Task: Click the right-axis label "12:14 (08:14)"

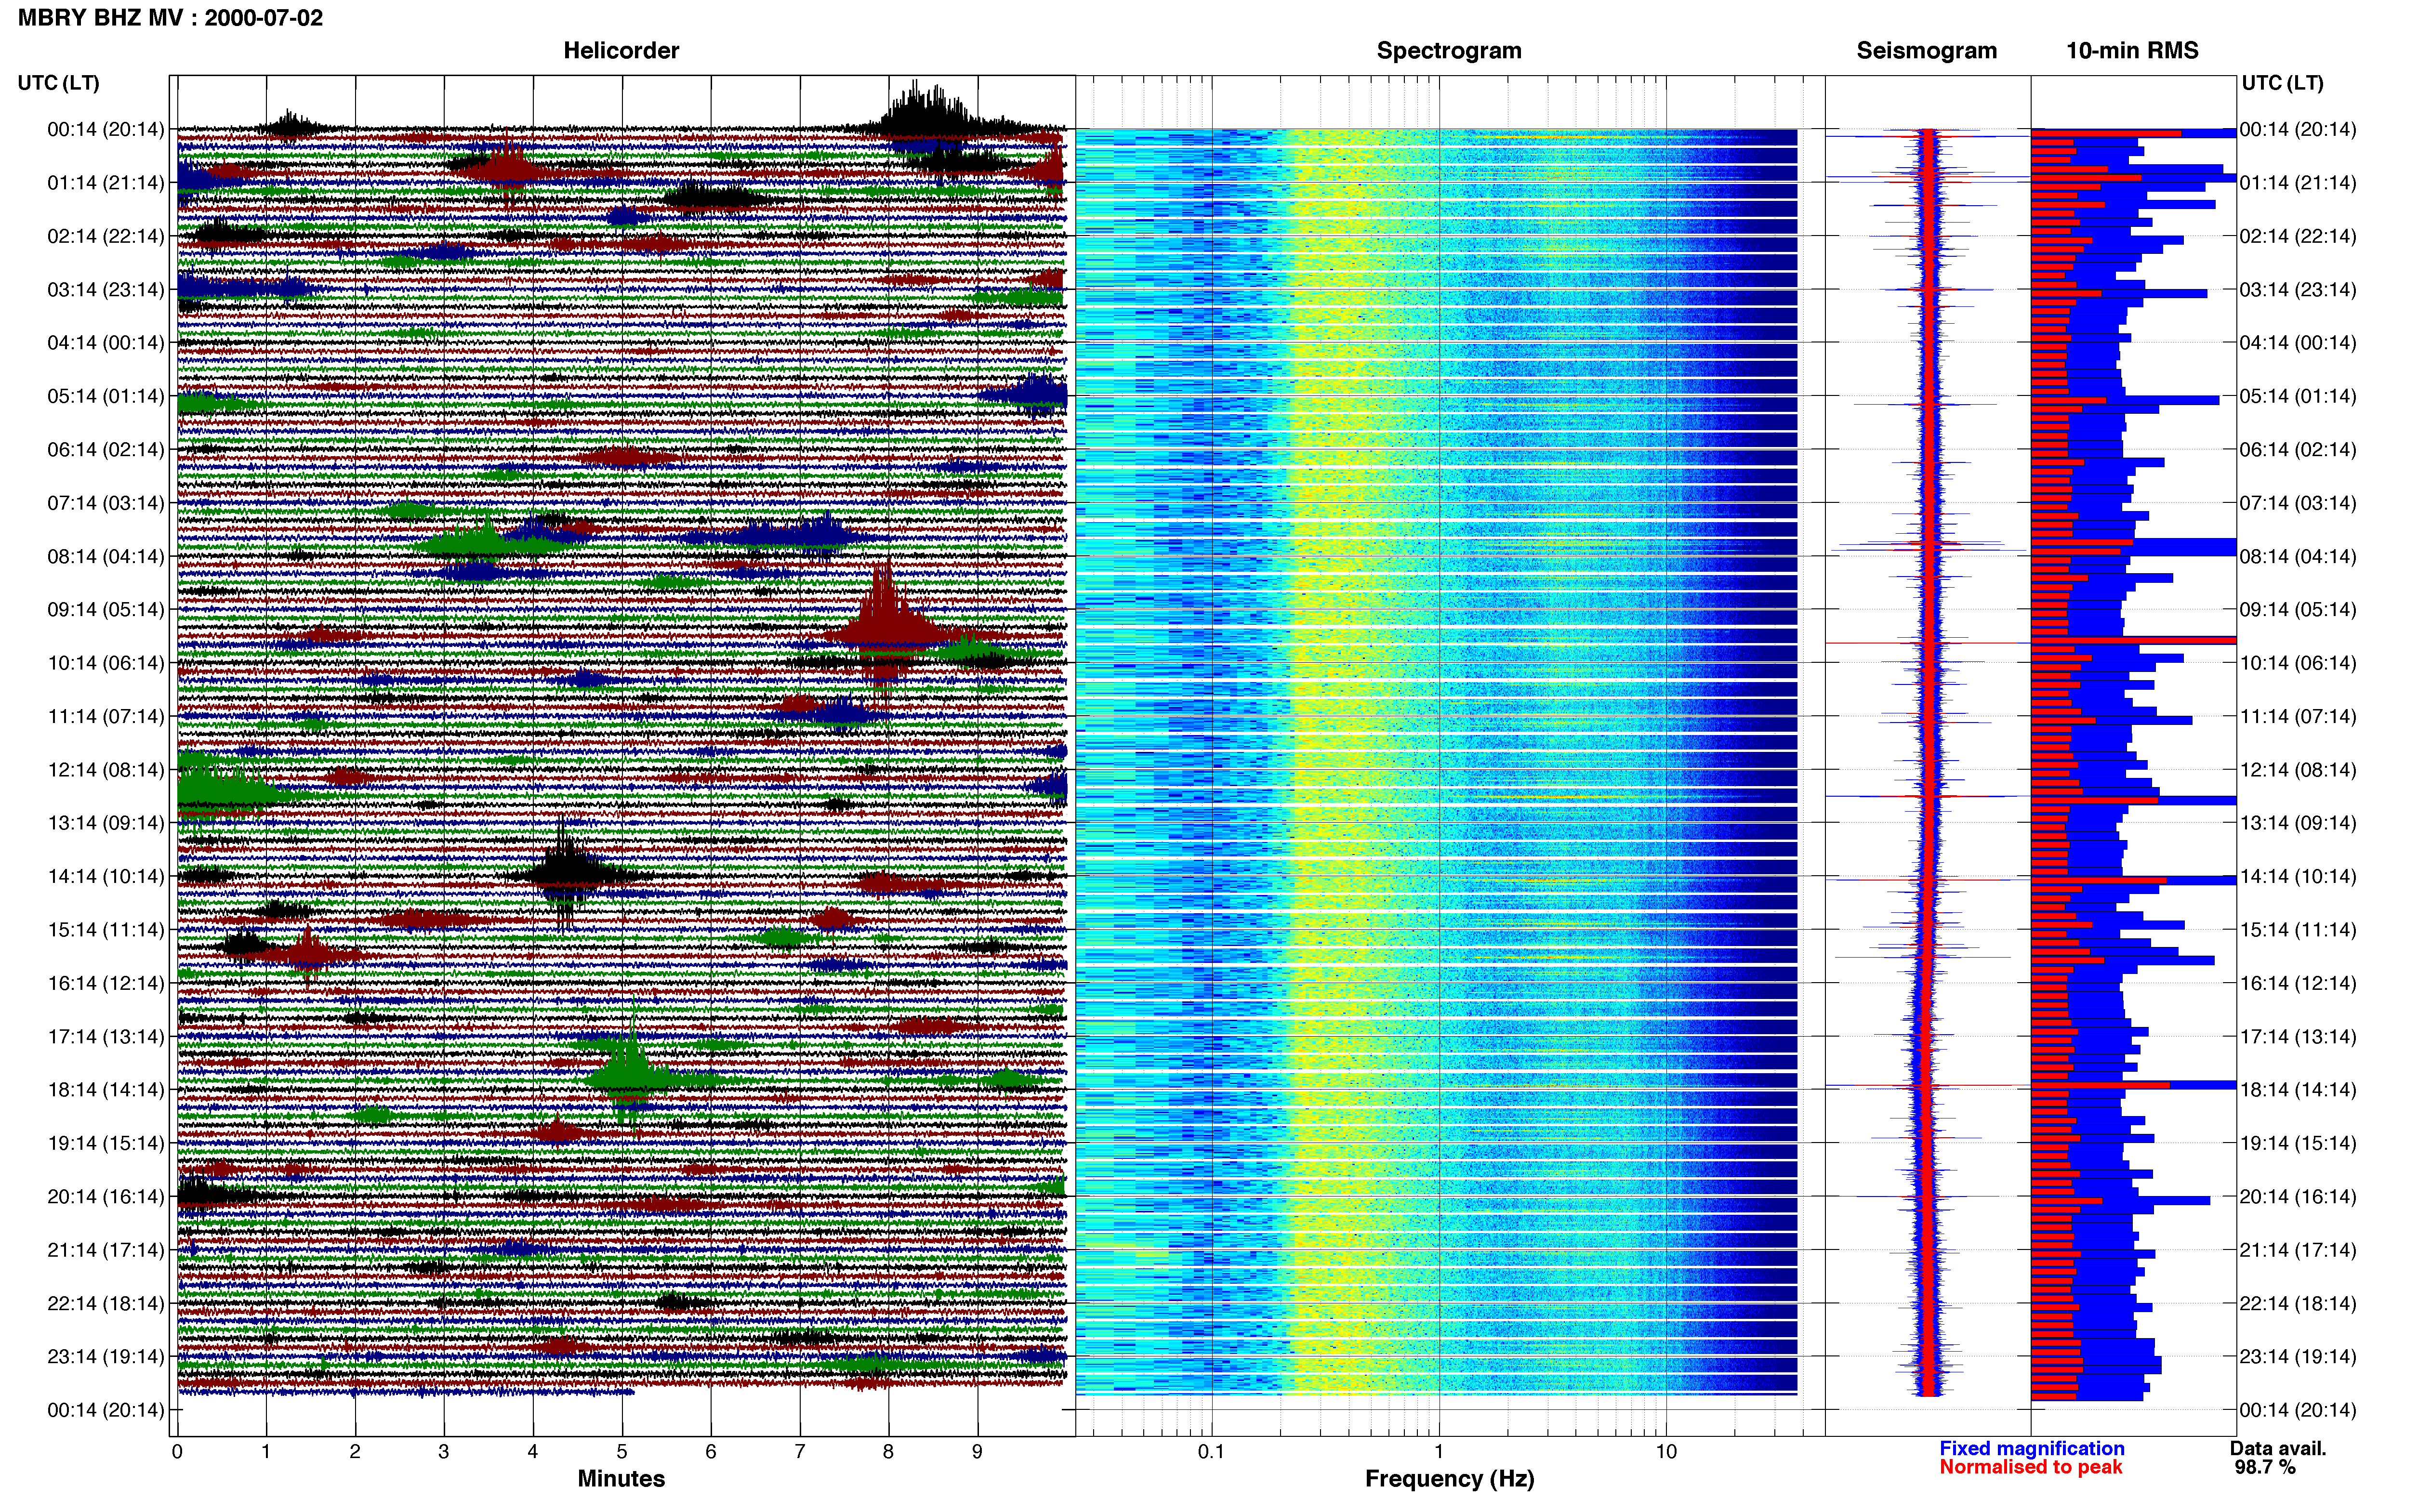Action: (x=2298, y=770)
